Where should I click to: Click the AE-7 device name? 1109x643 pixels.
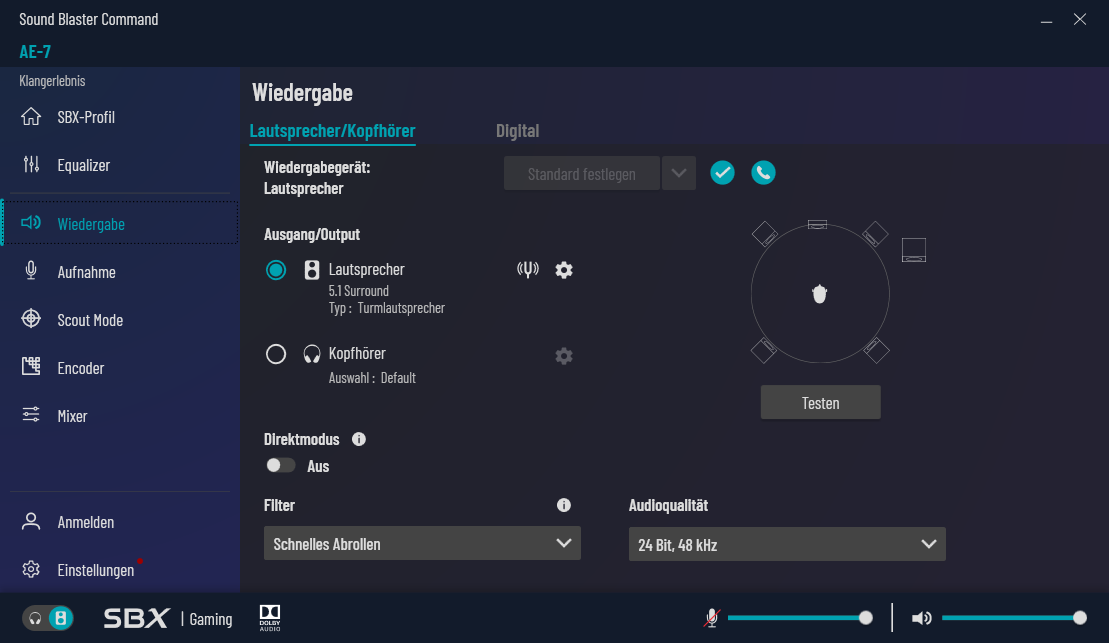point(35,52)
